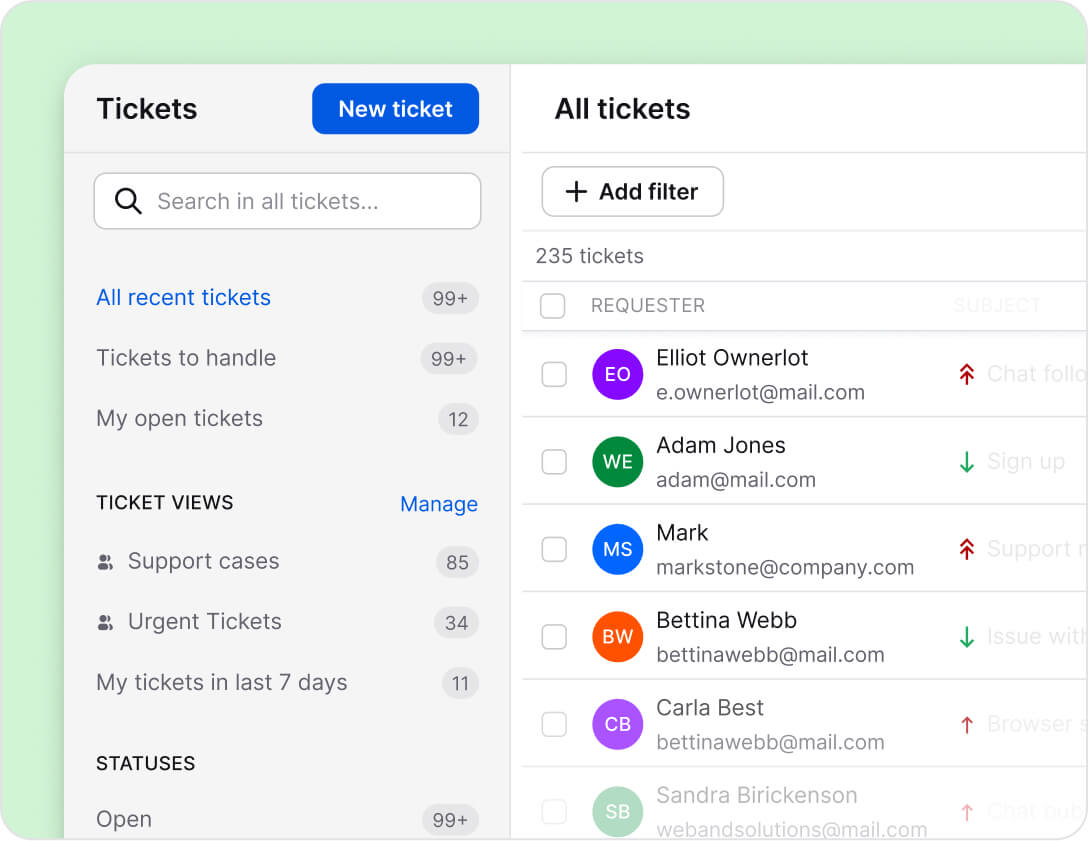Select Bettina Webb's orange avatar
The height and width of the screenshot is (841, 1088).
[x=617, y=636]
